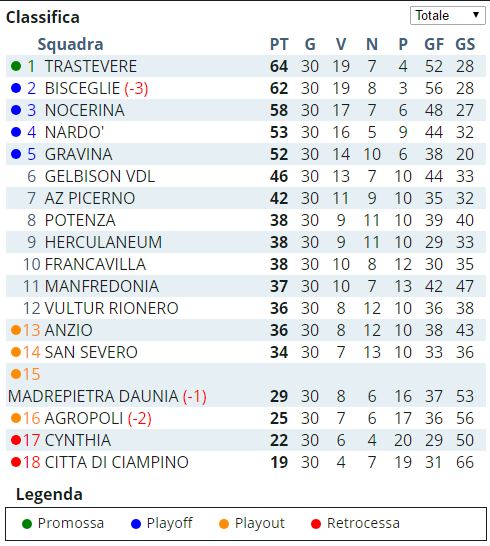
Task: Click the Retrocessa legend label
Action: pyautogui.click(x=363, y=523)
